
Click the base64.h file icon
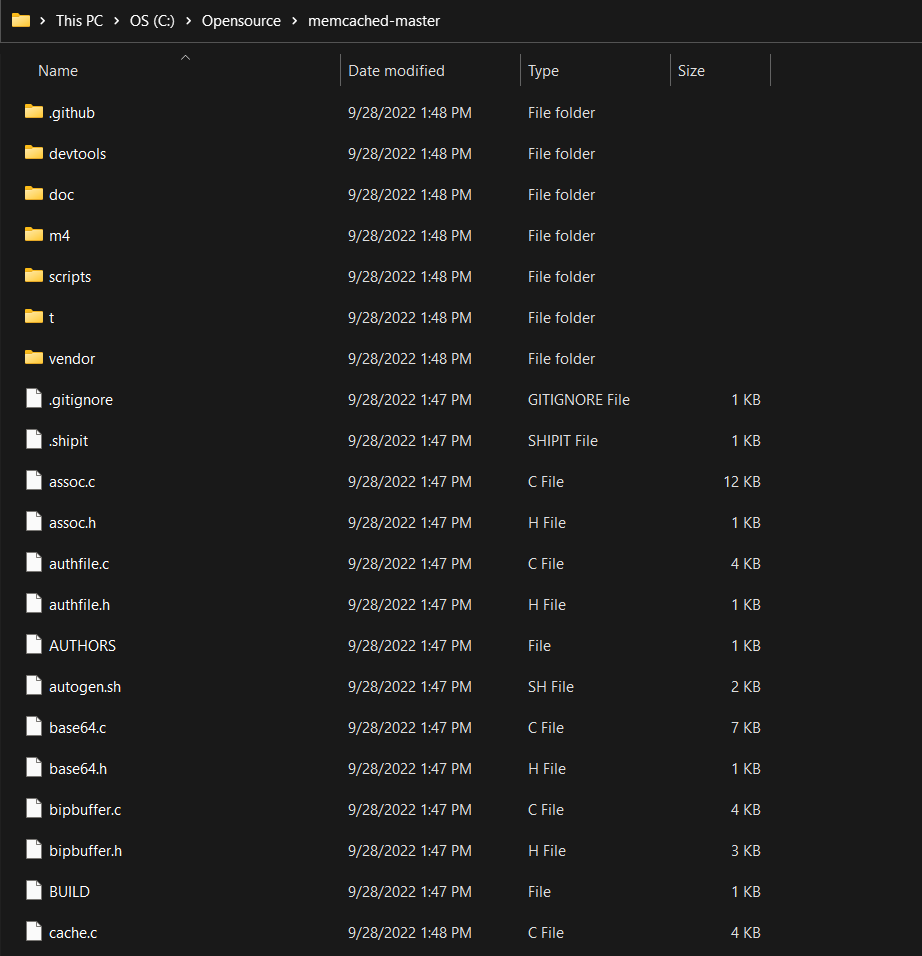pyautogui.click(x=34, y=767)
